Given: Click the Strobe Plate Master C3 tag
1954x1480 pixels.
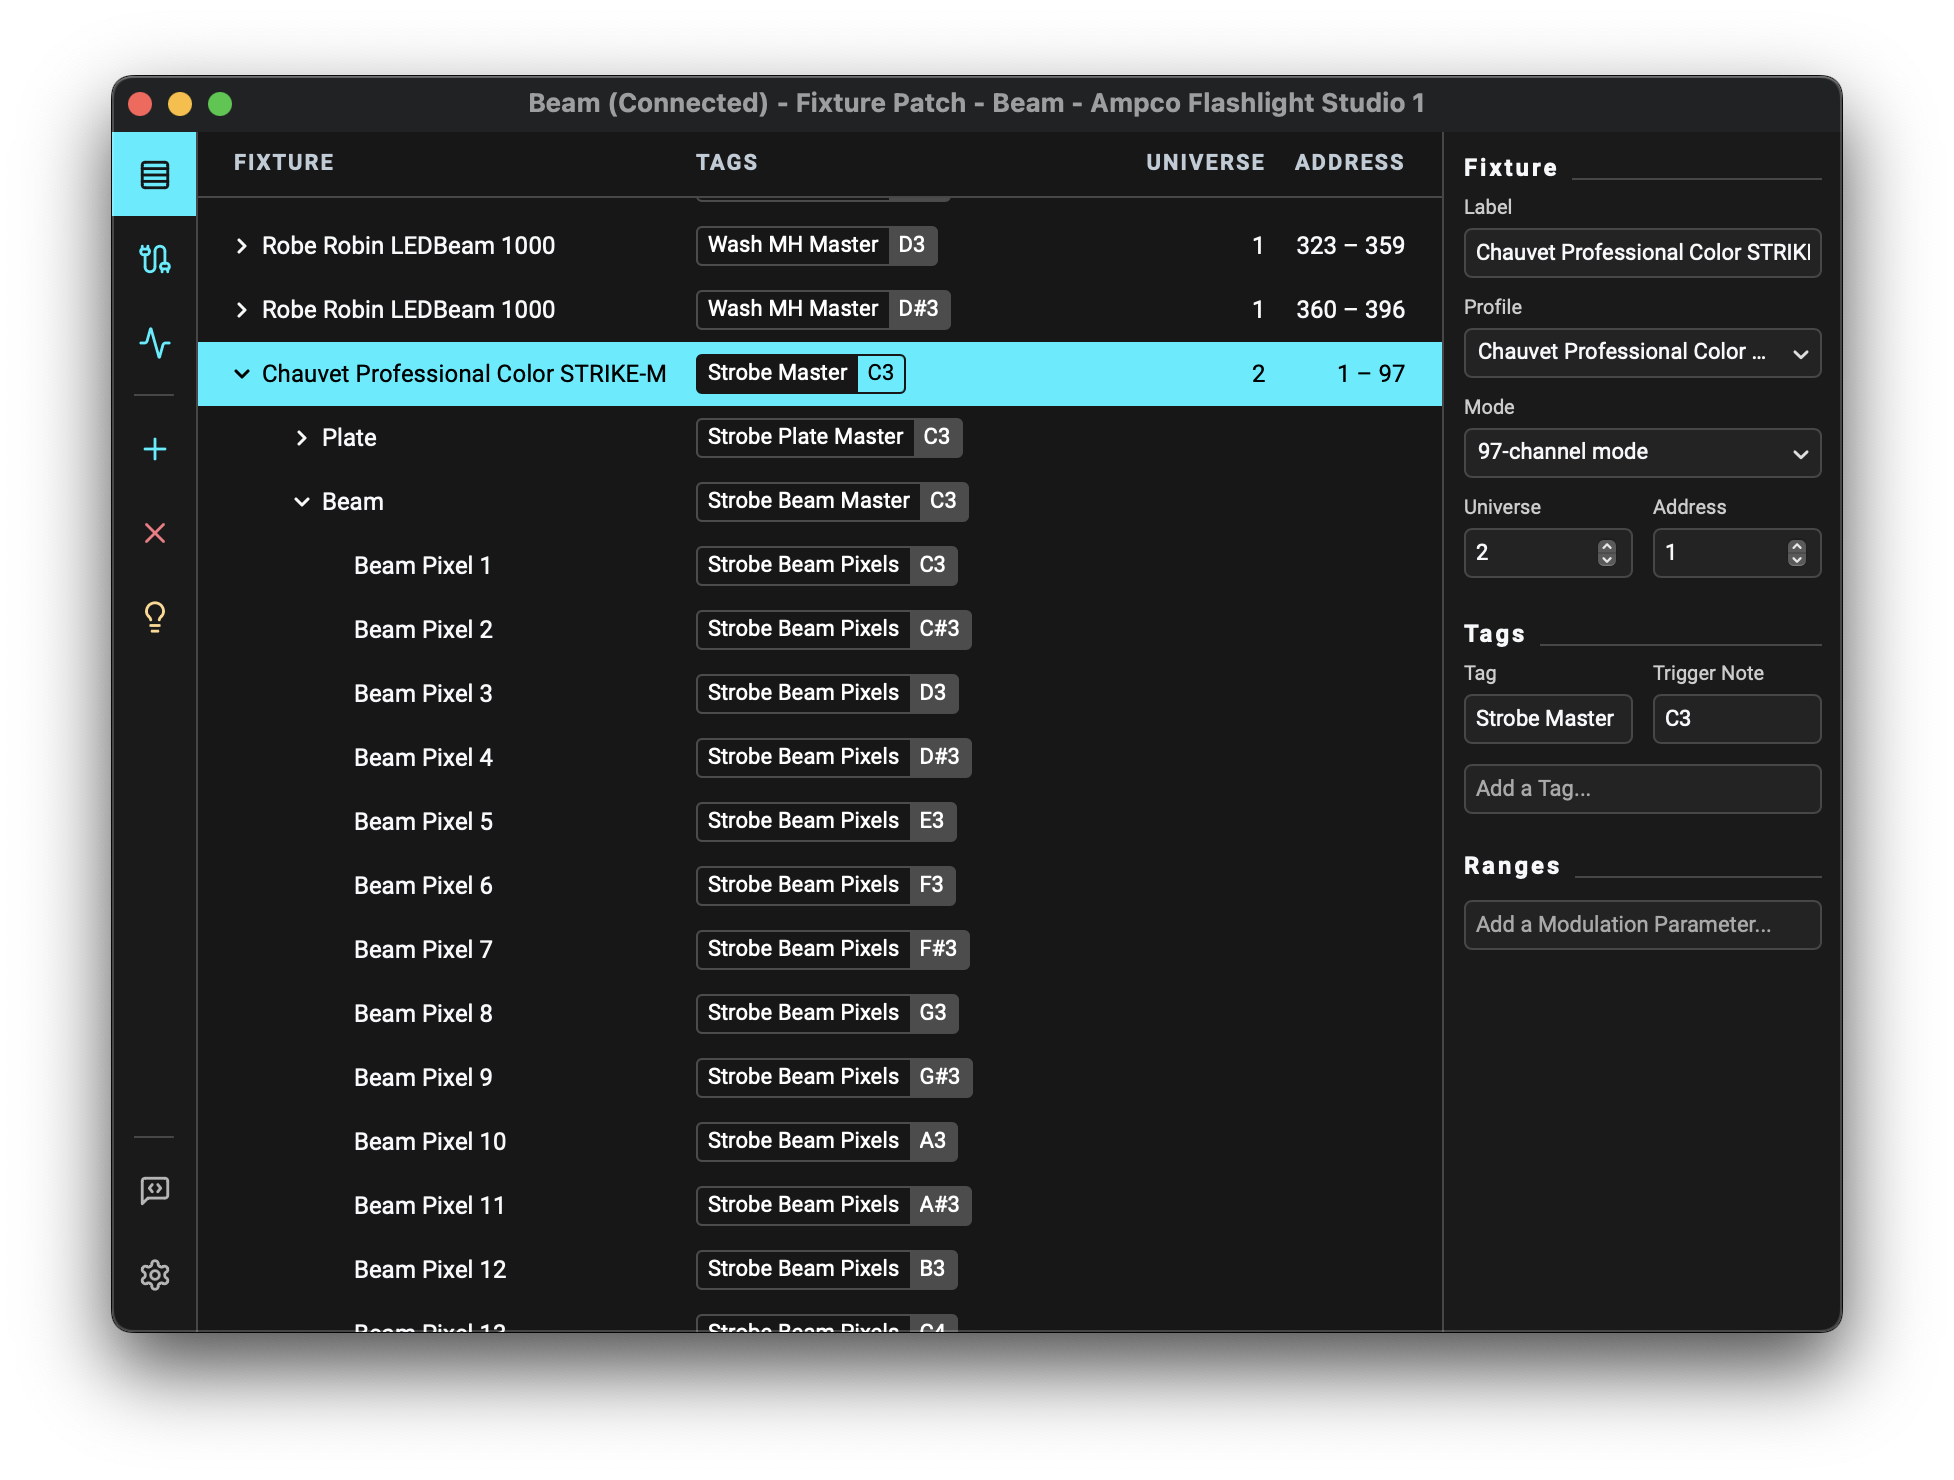Looking at the screenshot, I should (x=829, y=437).
